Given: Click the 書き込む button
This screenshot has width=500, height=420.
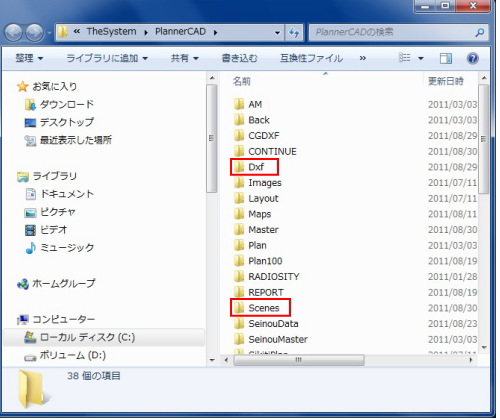Looking at the screenshot, I should coord(239,58).
